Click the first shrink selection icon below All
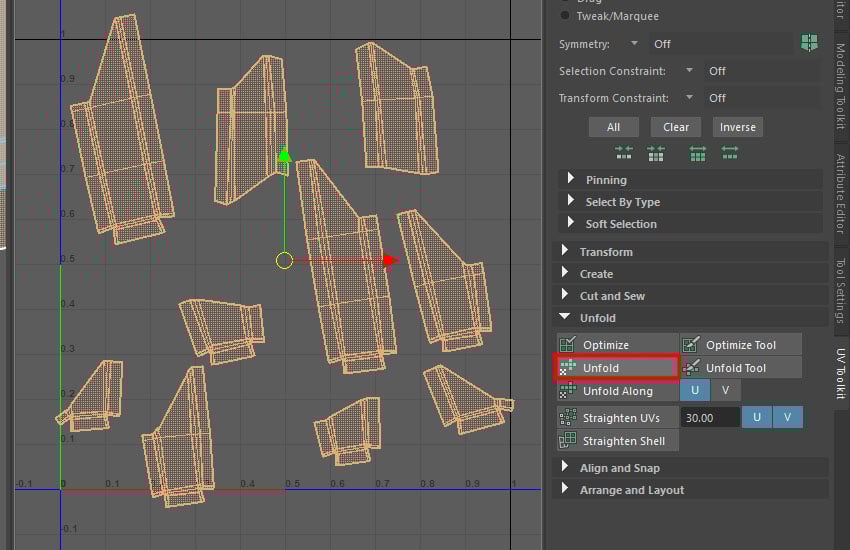 coord(624,153)
